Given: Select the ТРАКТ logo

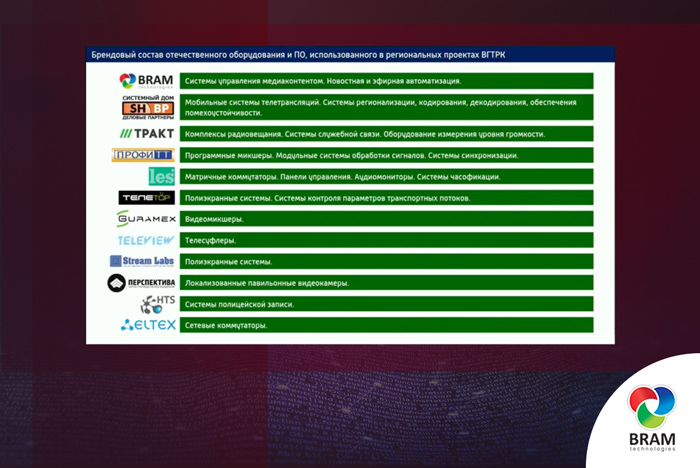Looking at the screenshot, I should pyautogui.click(x=147, y=134).
